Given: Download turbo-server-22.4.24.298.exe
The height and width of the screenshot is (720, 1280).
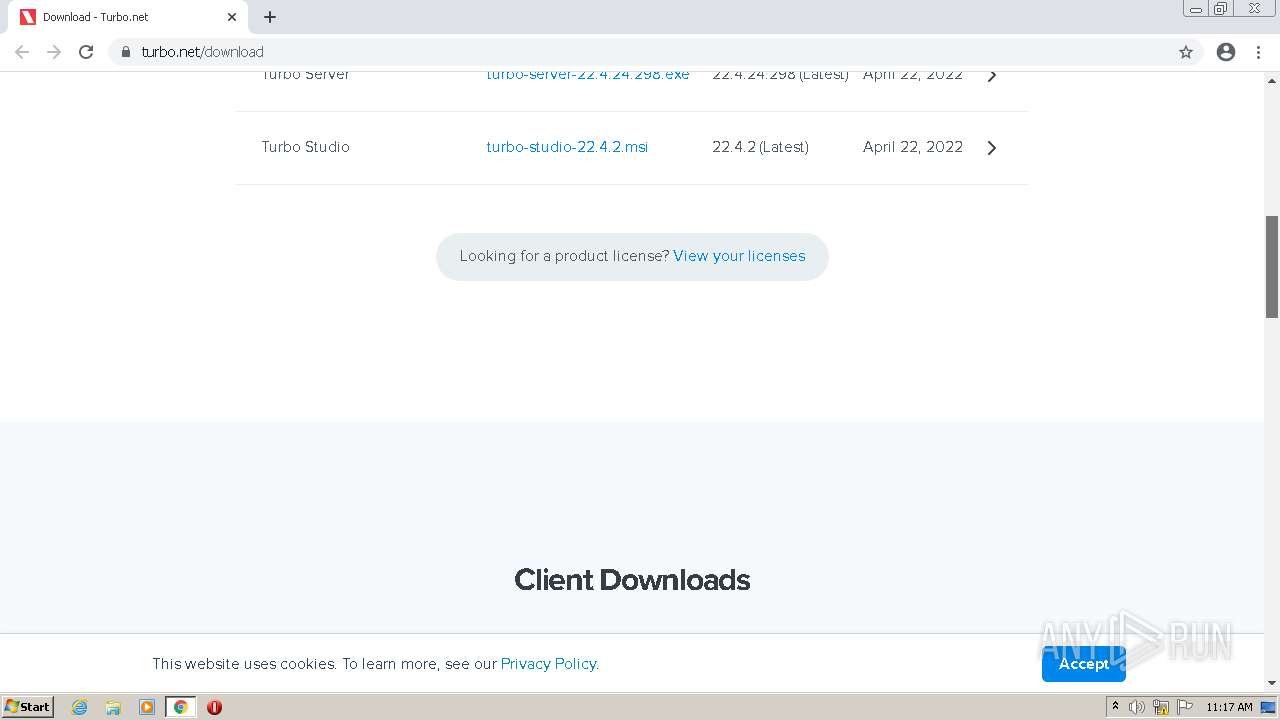Looking at the screenshot, I should point(588,74).
